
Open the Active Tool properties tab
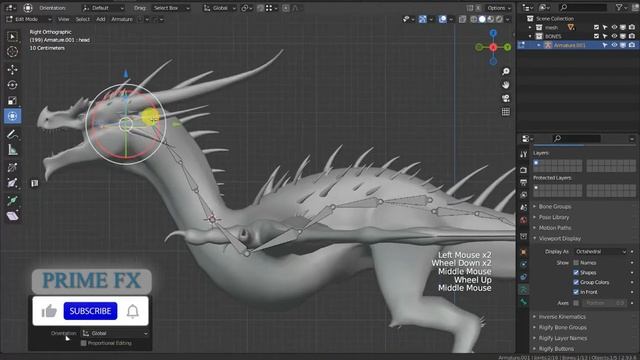[524, 154]
